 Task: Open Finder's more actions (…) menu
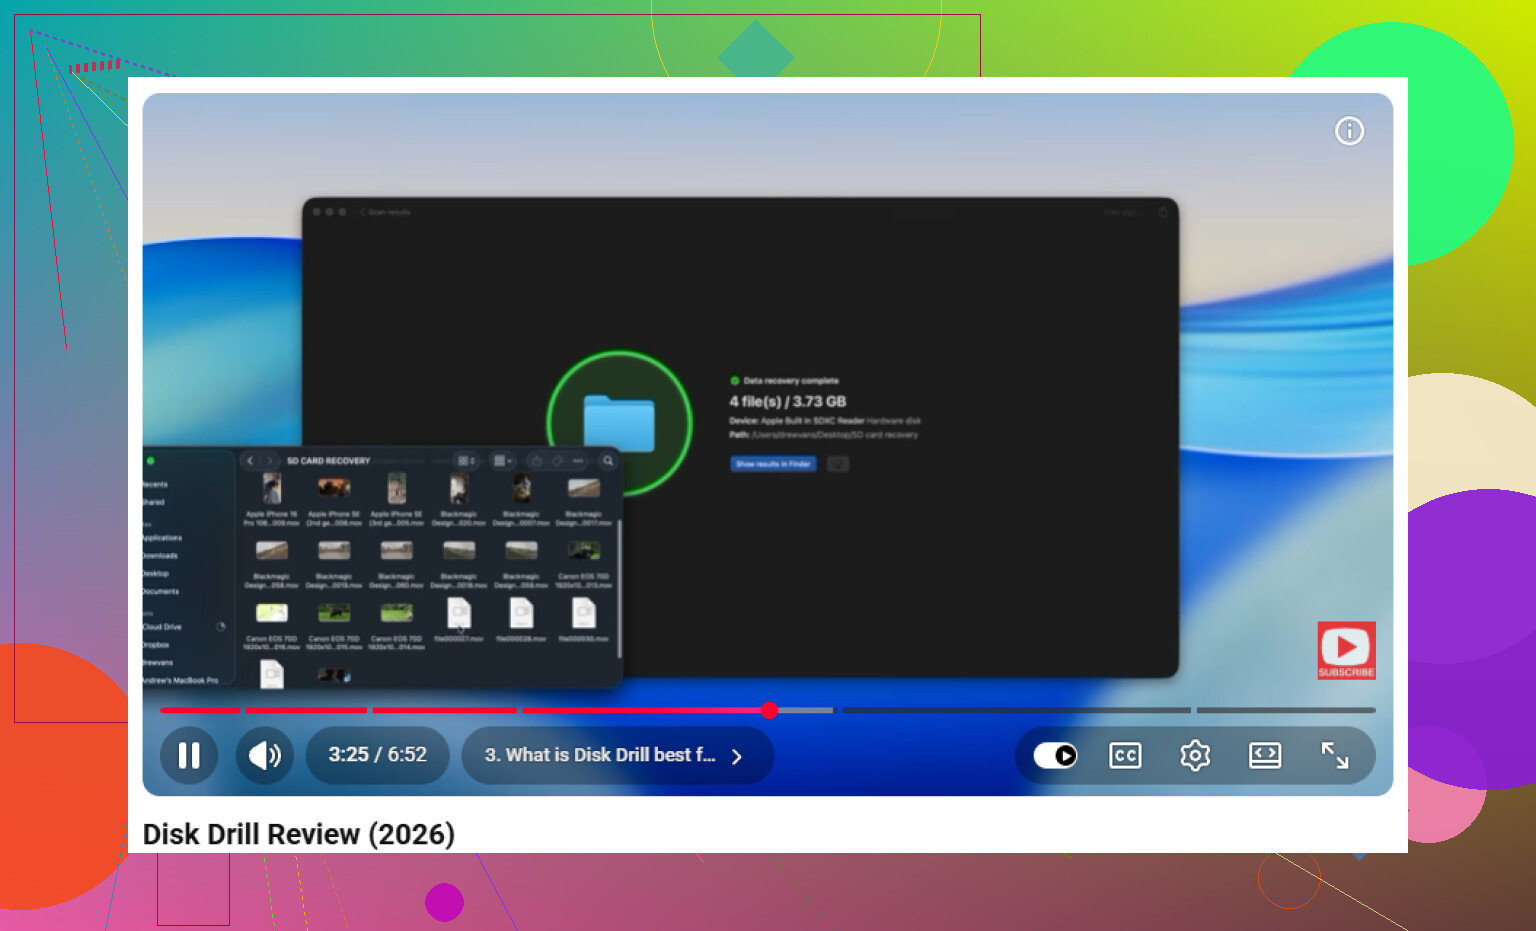point(577,461)
